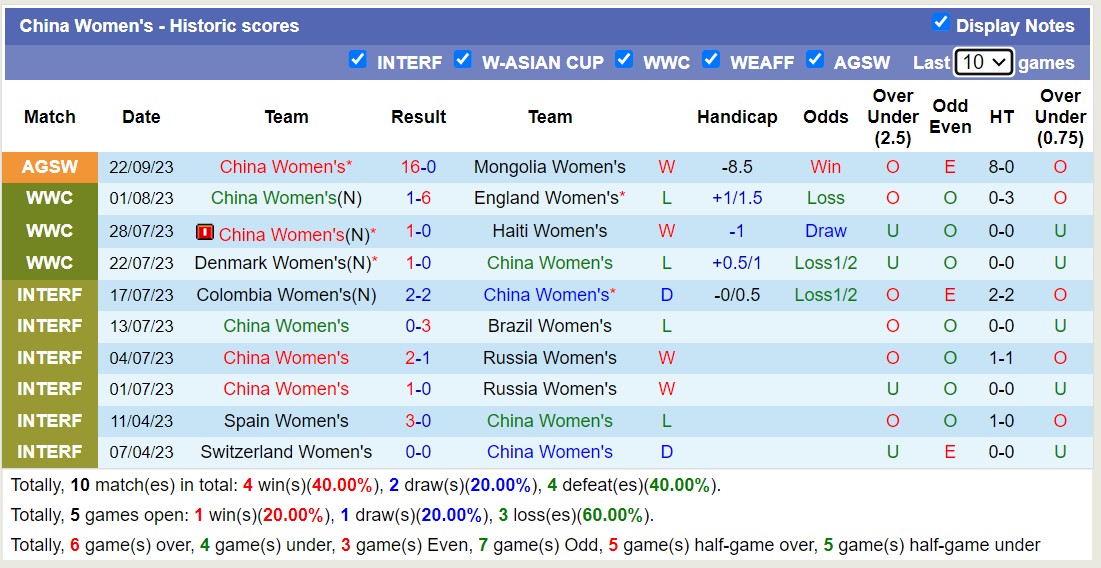Screen dimensions: 1101x568
Task: Toggle the AGSW competition checkbox
Action: pyautogui.click(x=815, y=60)
